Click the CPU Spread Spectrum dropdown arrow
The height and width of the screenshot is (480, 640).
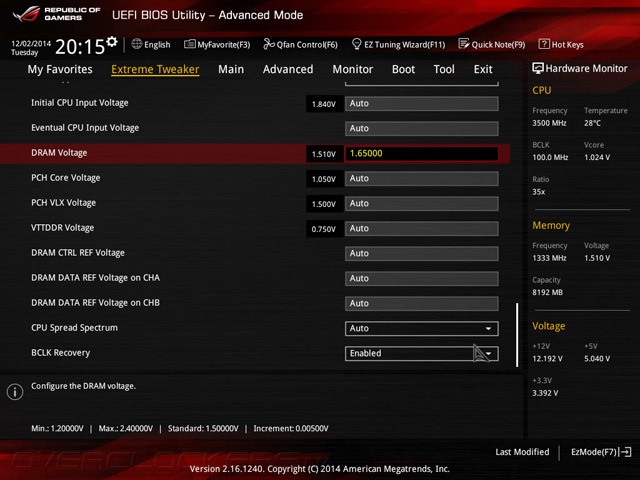pyautogui.click(x=488, y=329)
